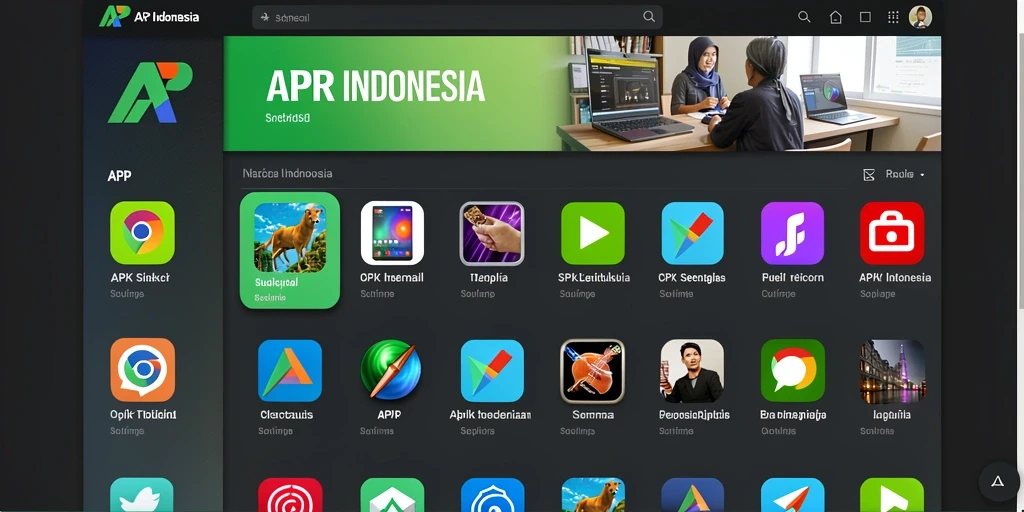Screen dimensions: 1024x512
Task: Click the 'Naróca Indnoosia' section title
Action: [287, 173]
